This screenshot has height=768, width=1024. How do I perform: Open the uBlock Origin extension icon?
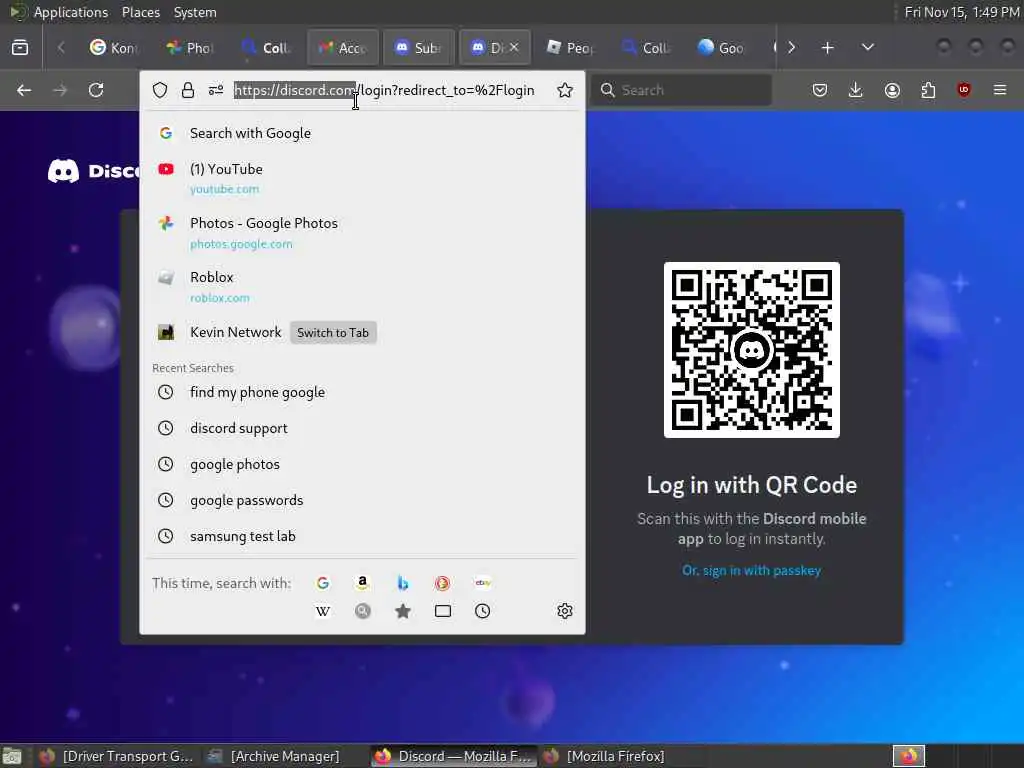pos(964,90)
